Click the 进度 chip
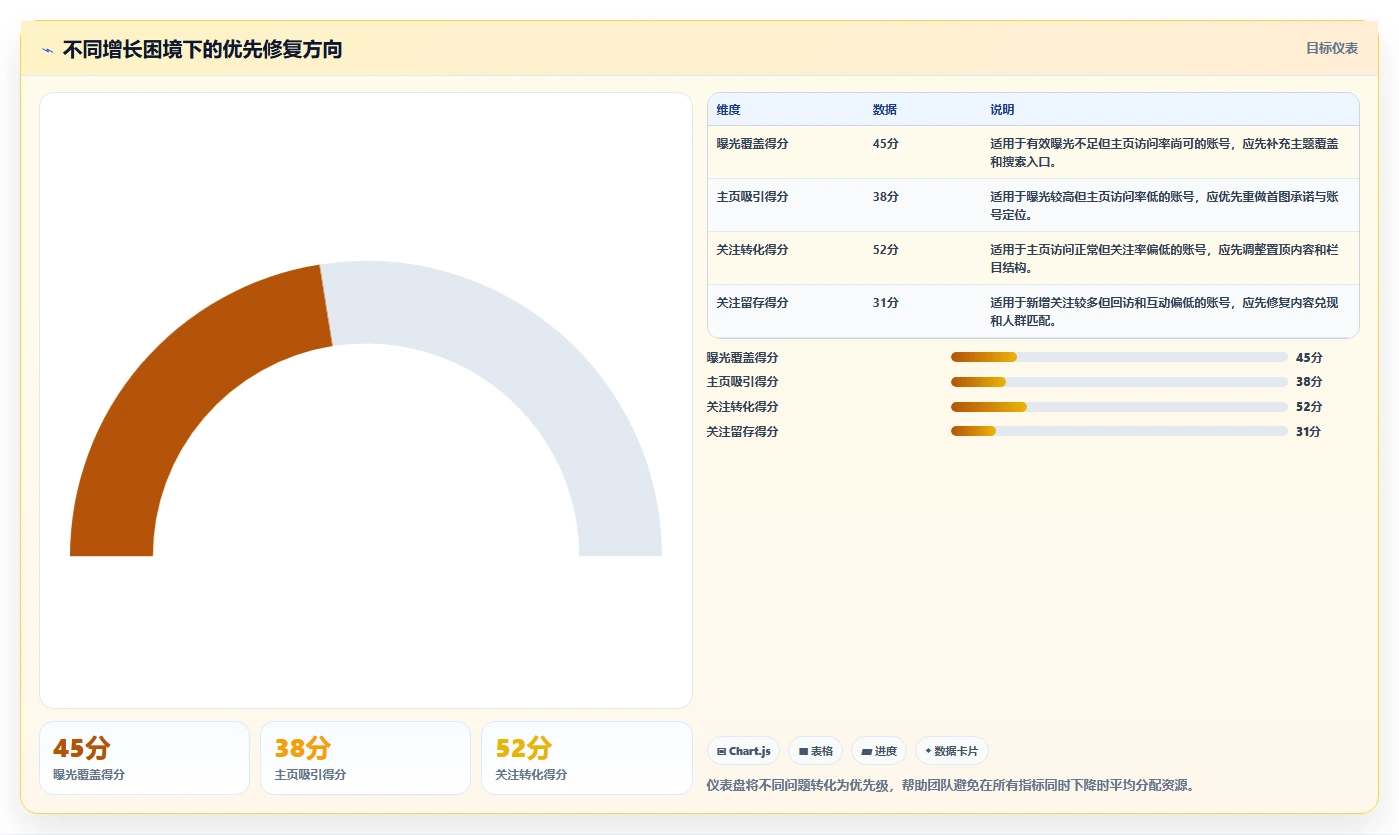Viewport: 1399px width, 835px height. (879, 751)
